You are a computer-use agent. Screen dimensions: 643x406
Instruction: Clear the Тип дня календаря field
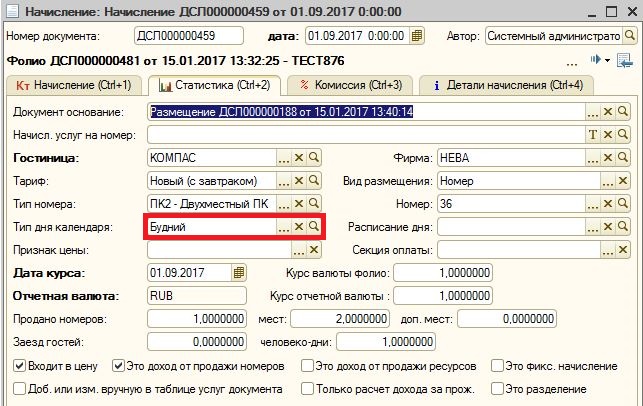[299, 226]
